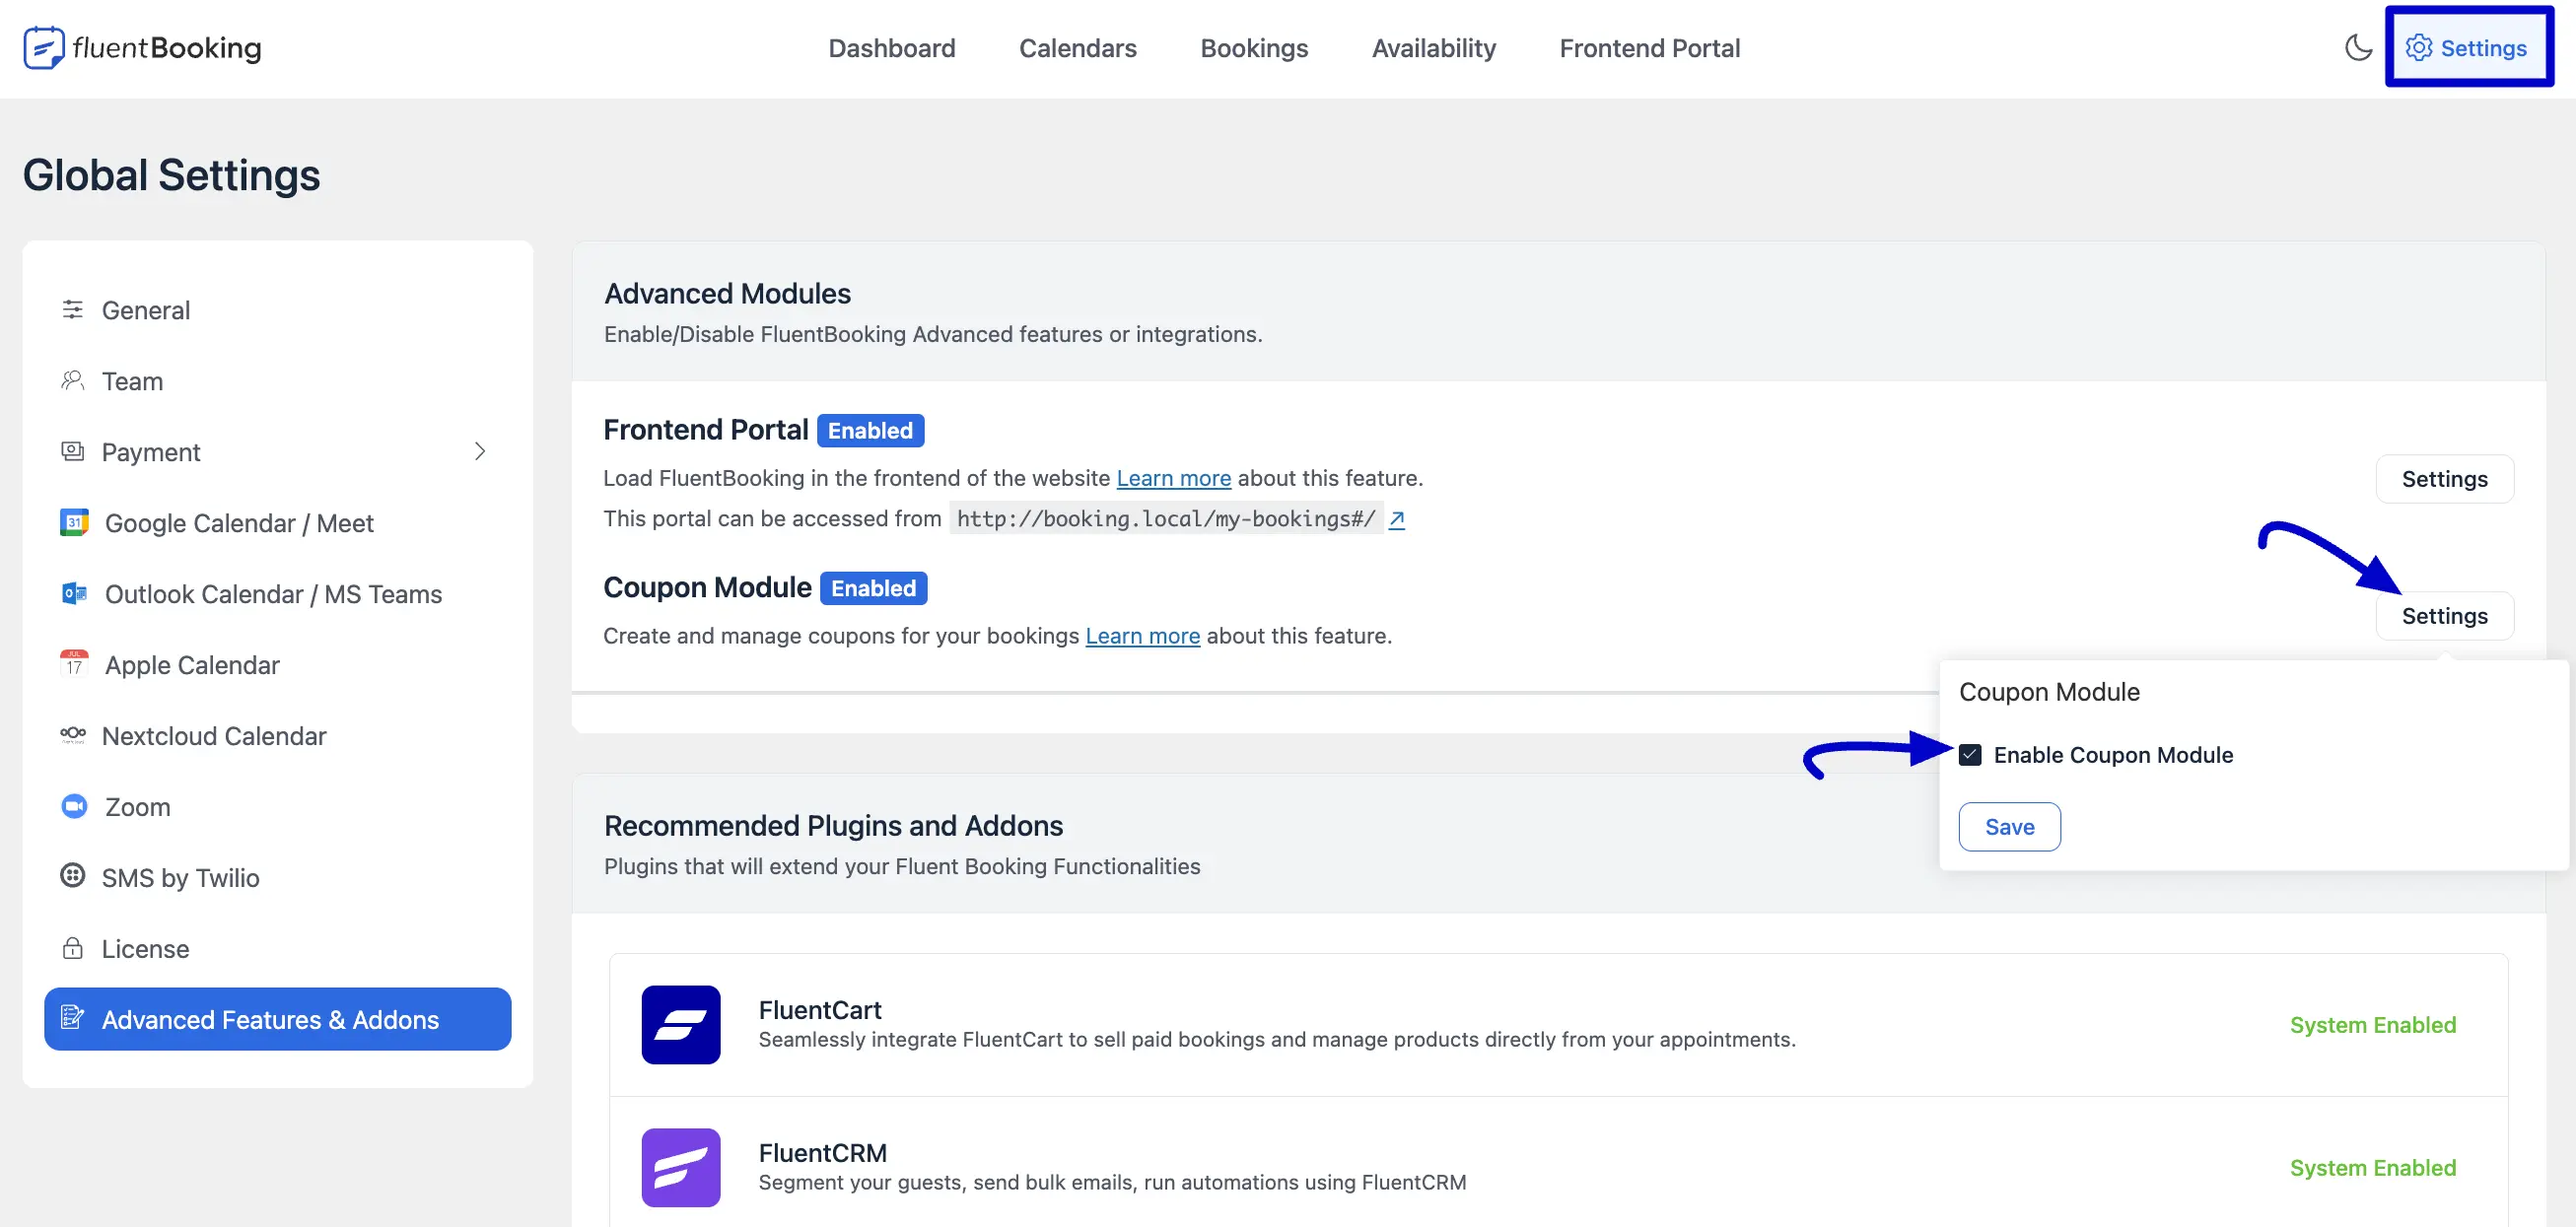Open Nextcloud Calendar settings
Image resolution: width=2576 pixels, height=1227 pixels.
point(278,736)
